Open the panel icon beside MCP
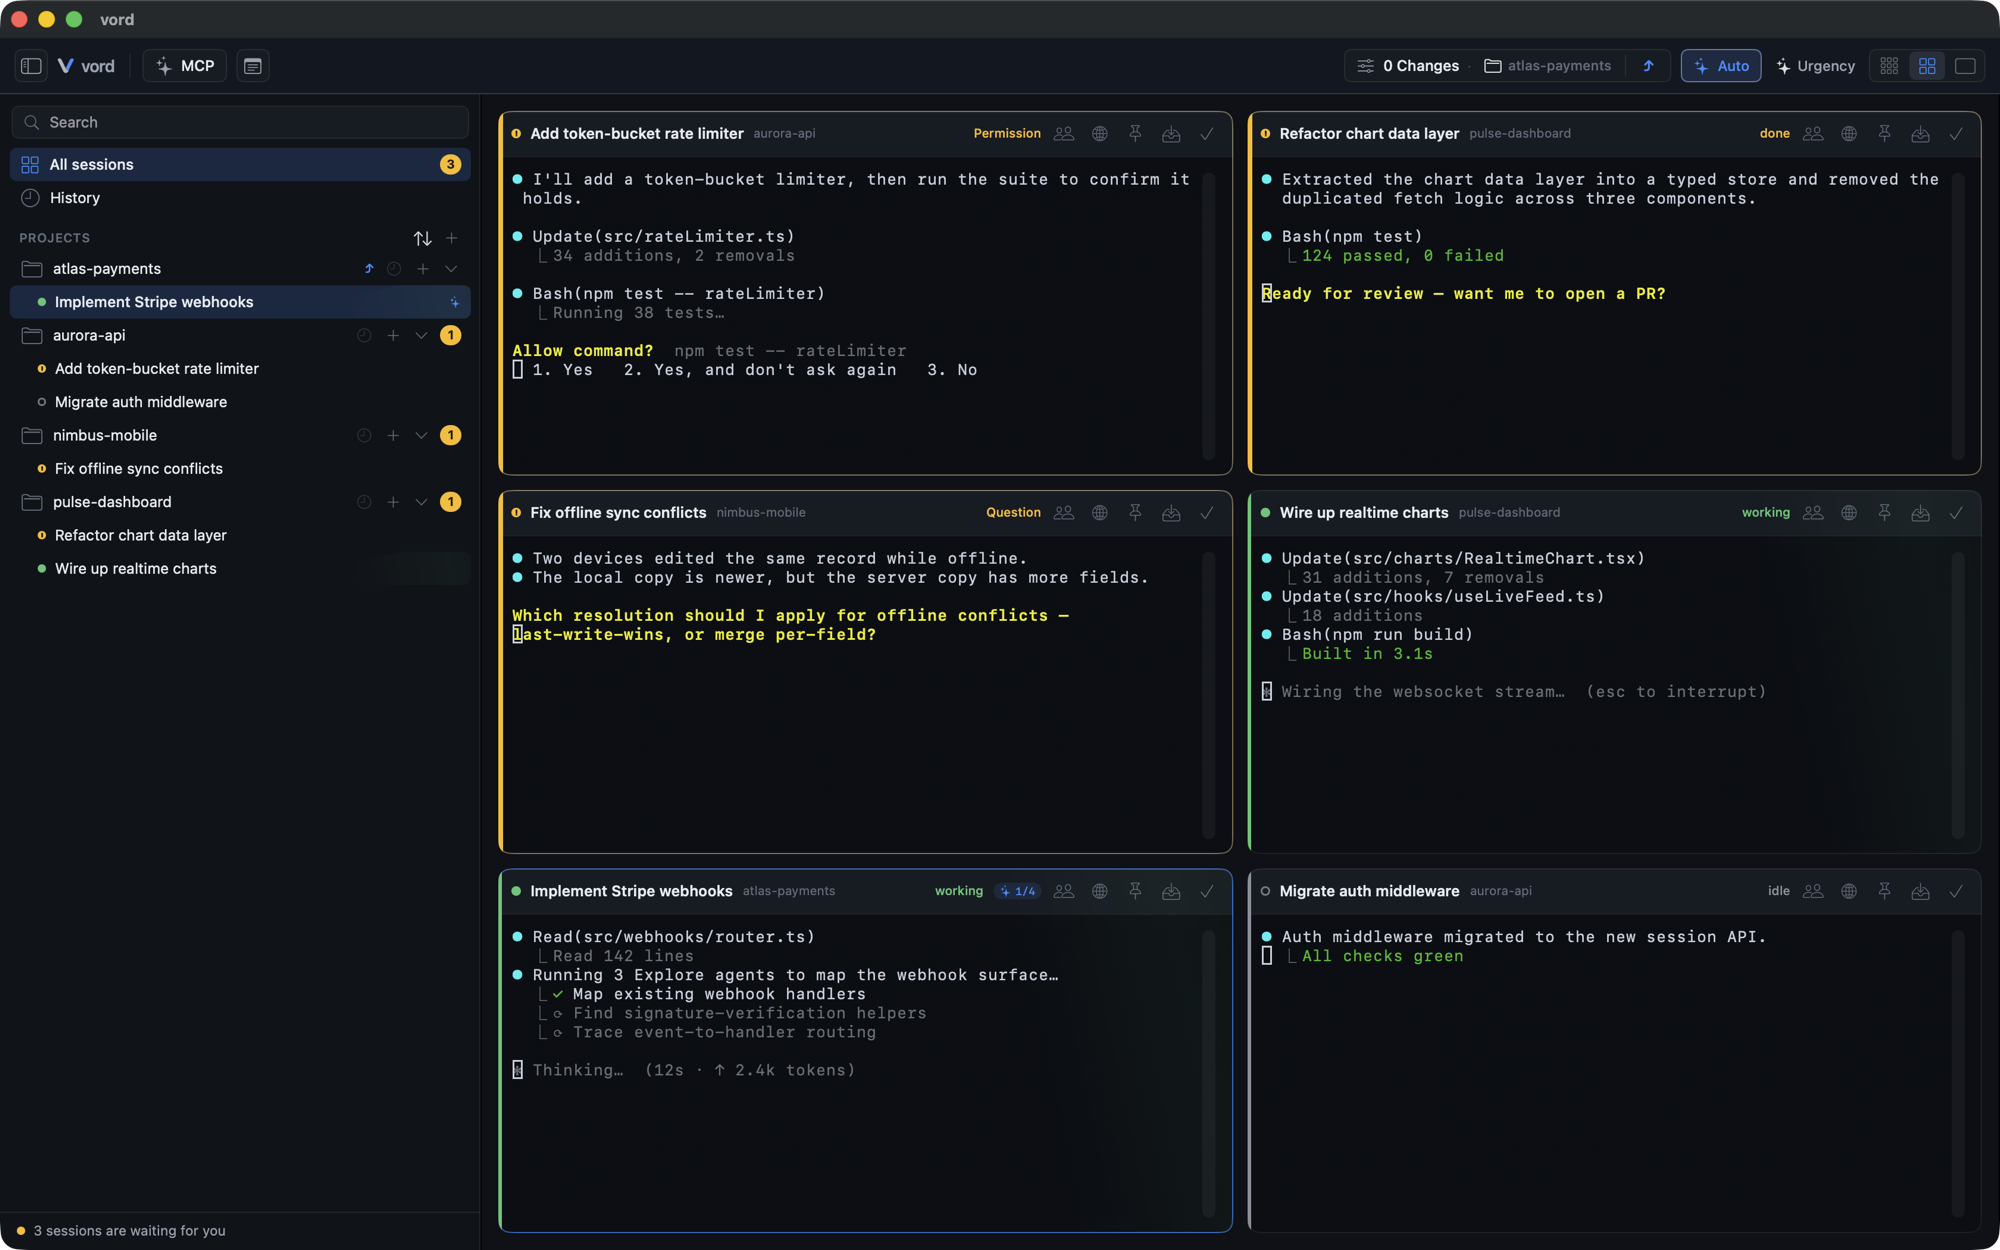 click(x=253, y=66)
